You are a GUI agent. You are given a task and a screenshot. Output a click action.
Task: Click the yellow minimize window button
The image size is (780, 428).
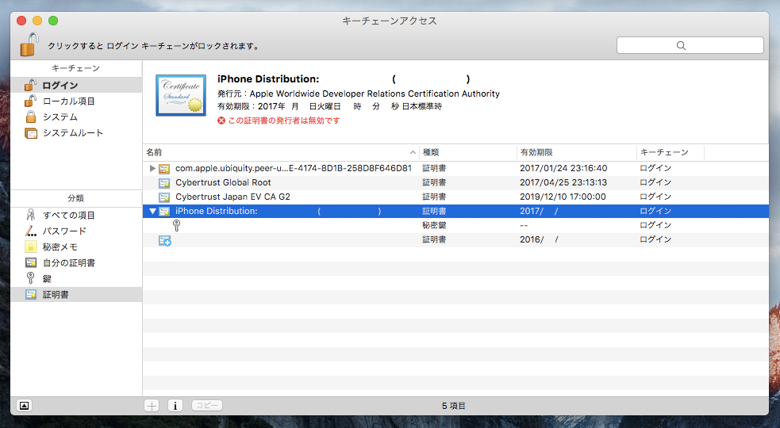(37, 20)
